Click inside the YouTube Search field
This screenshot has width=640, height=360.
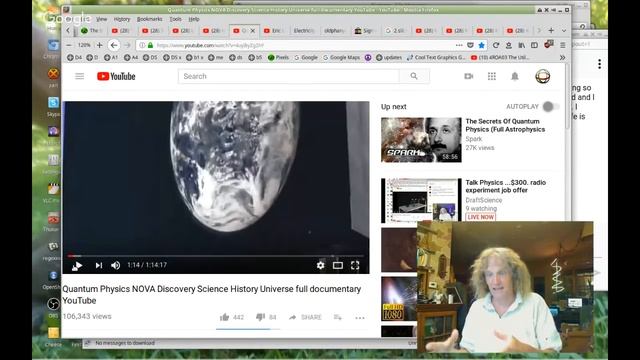[289, 76]
